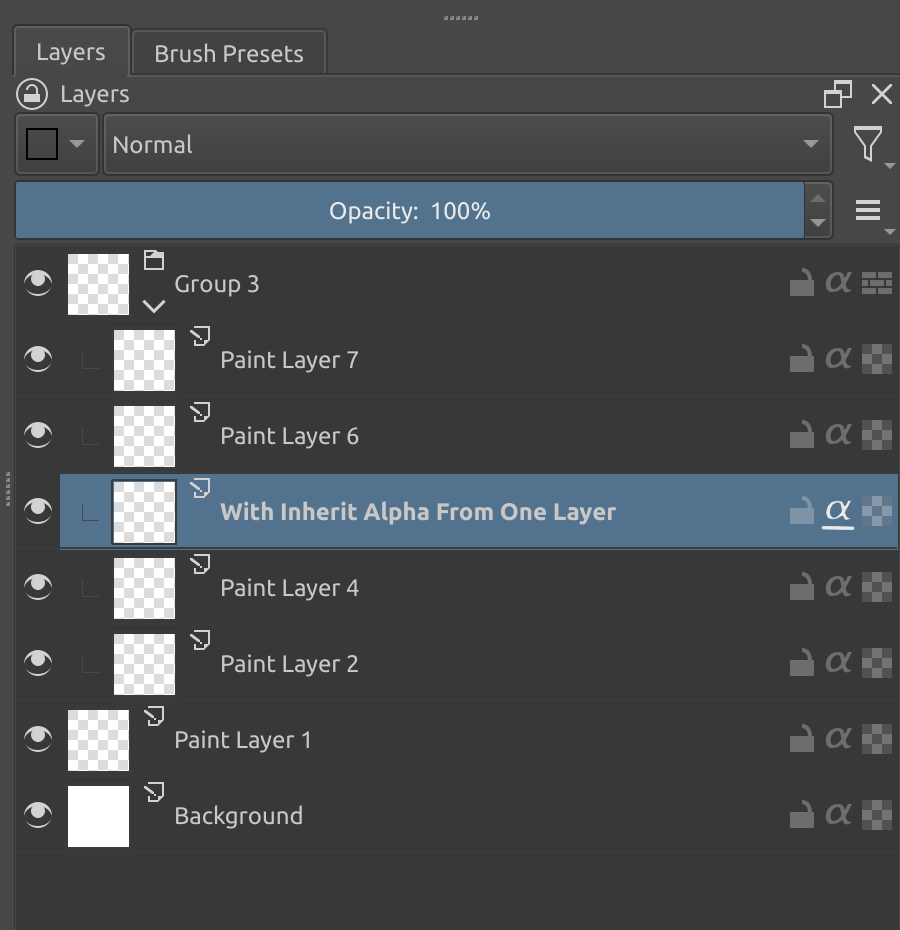The image size is (900, 930).
Task: Select the Layers tab
Action: pyautogui.click(x=70, y=52)
